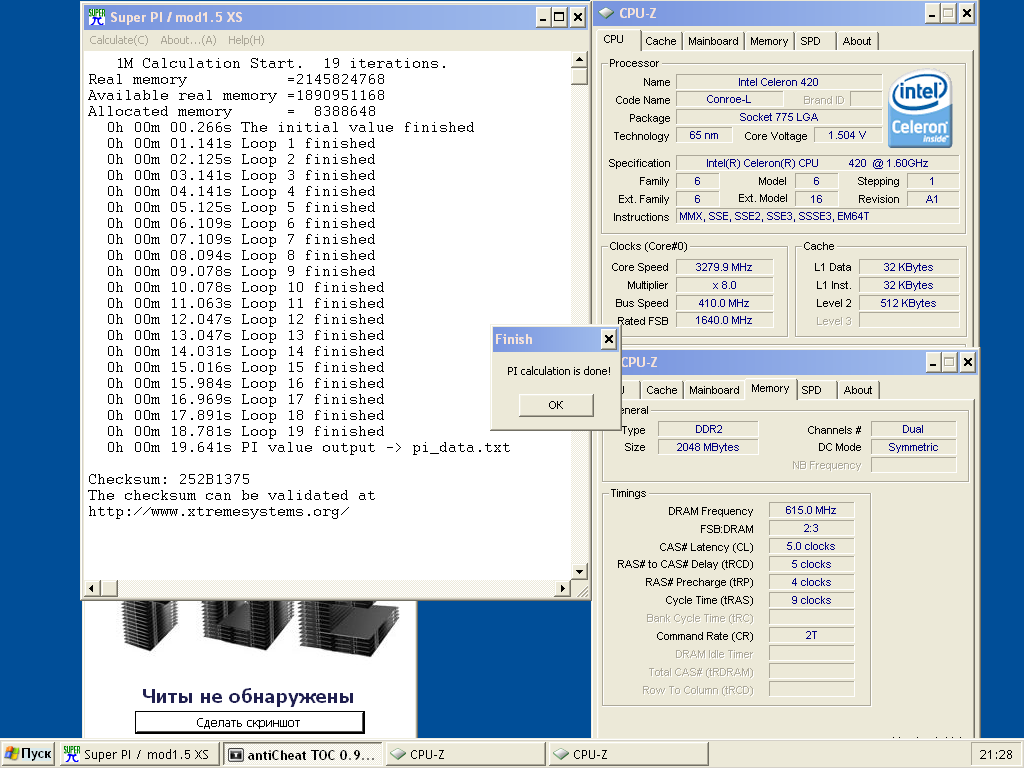Click the Level 2 cache value 512 KBytes
Image resolution: width=1024 pixels, height=768 pixels.
908,303
